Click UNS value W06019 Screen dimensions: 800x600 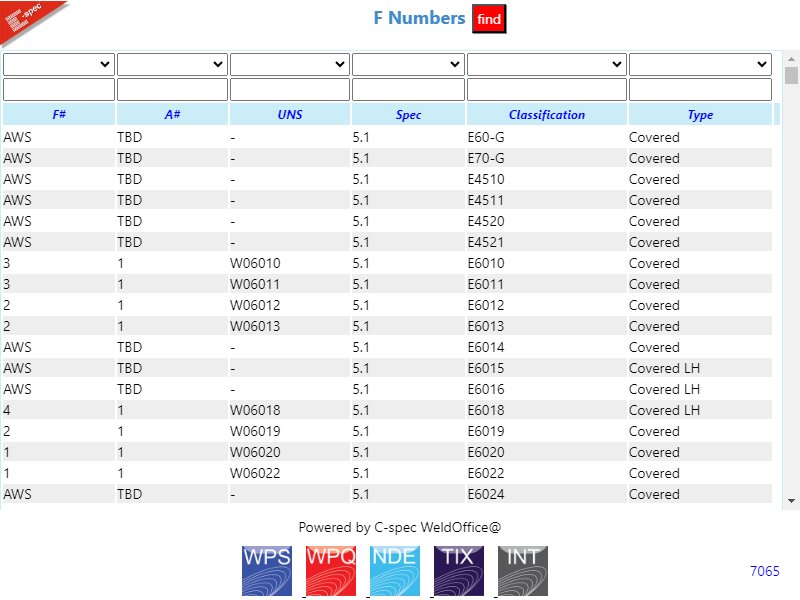255,431
